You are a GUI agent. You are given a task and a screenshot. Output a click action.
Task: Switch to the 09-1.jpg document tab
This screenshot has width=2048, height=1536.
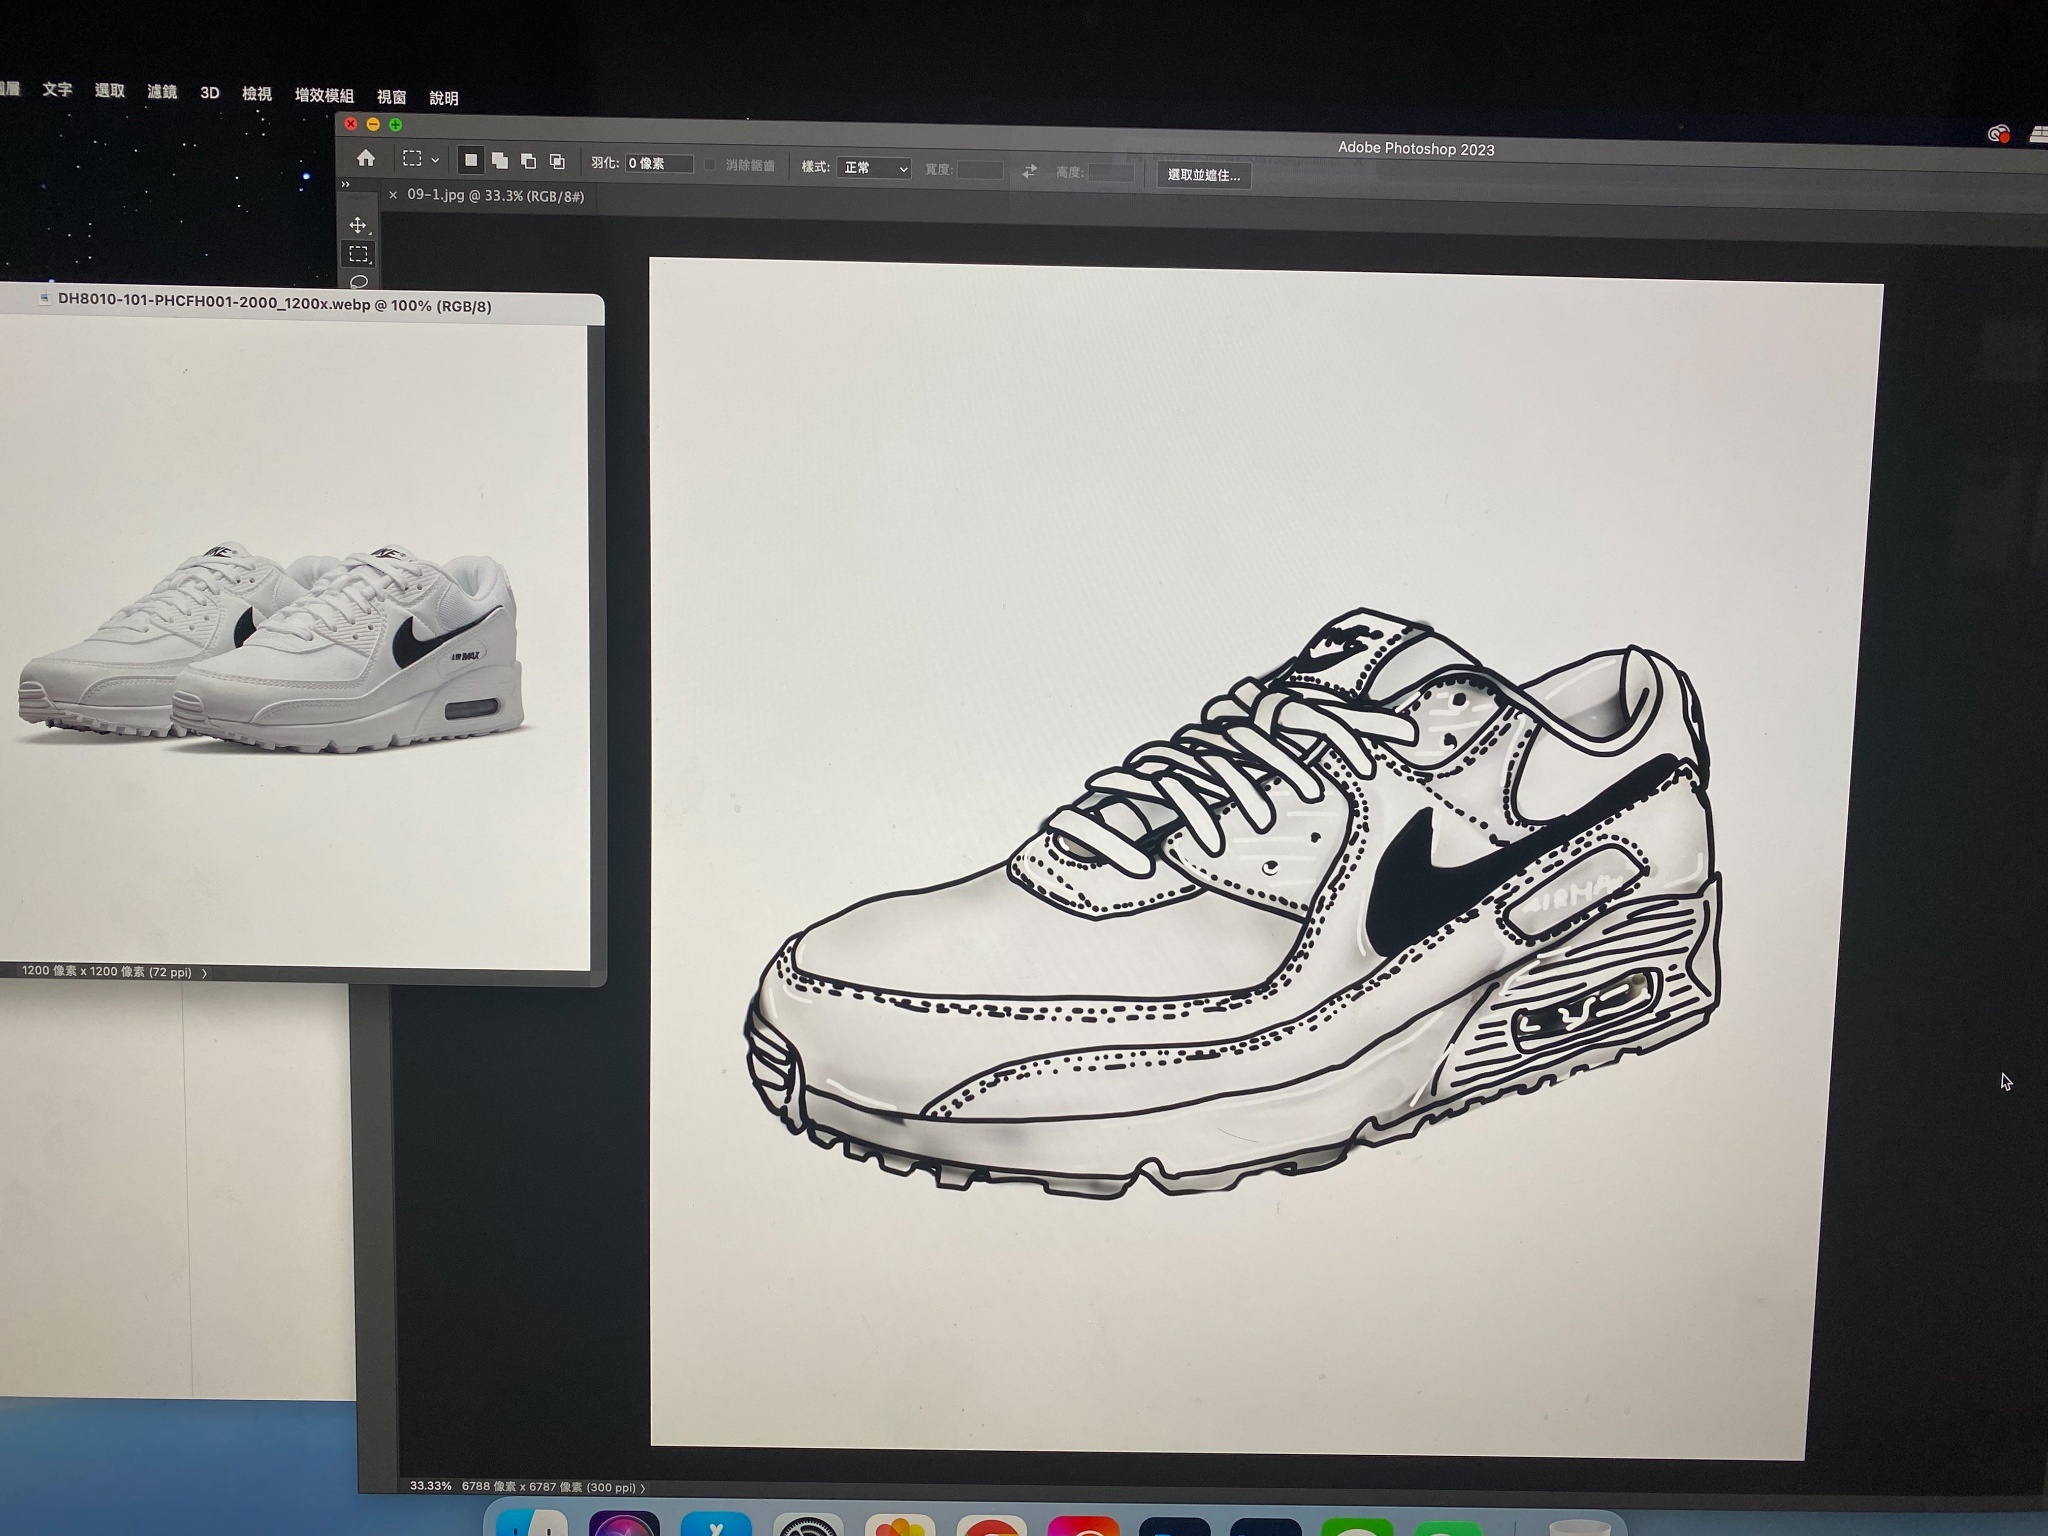coord(495,196)
